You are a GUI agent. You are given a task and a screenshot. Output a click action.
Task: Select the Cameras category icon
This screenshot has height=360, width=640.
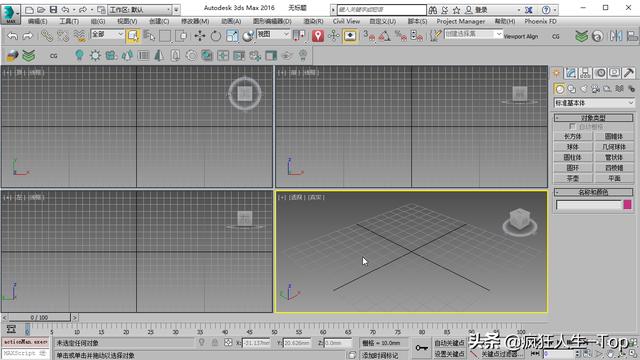pyautogui.click(x=596, y=89)
